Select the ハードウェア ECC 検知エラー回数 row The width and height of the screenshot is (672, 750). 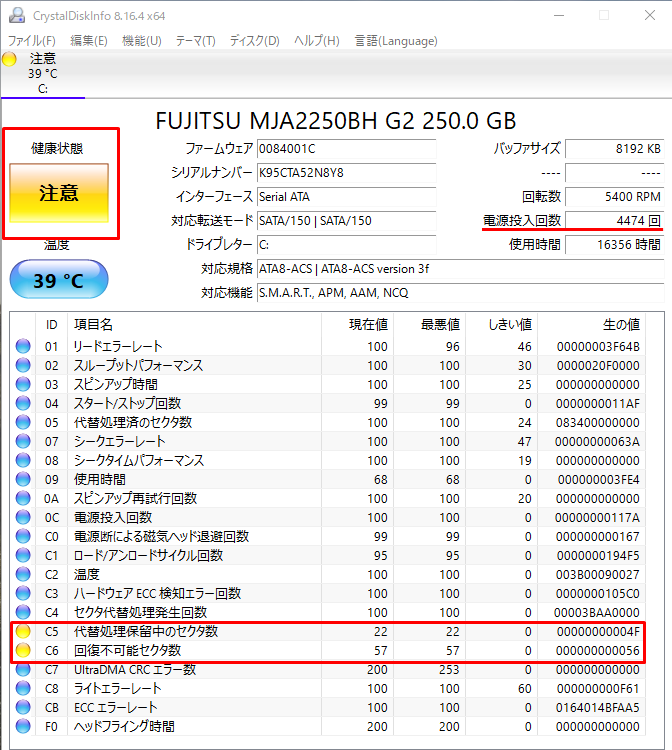tap(328, 594)
